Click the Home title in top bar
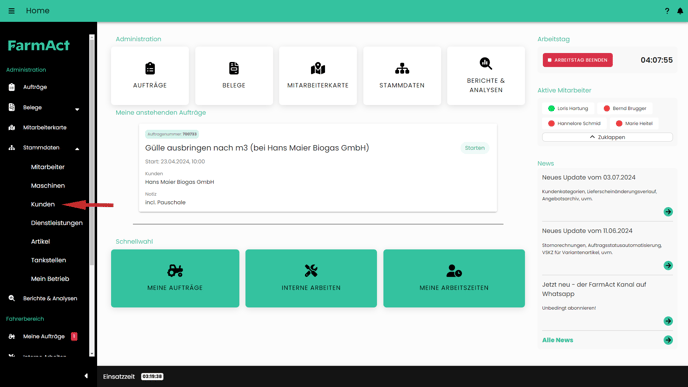The height and width of the screenshot is (387, 688). pyautogui.click(x=37, y=11)
